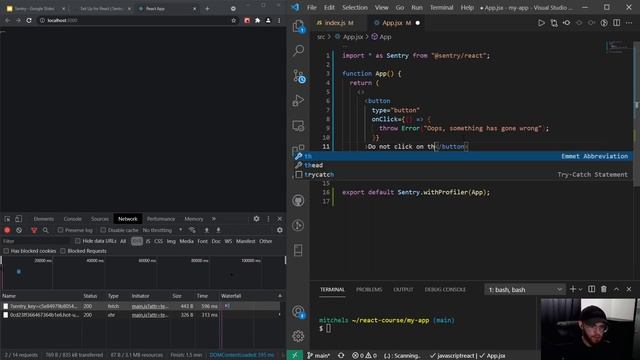The width and height of the screenshot is (640, 360).
Task: Open the terminal selector 1: bash, bash
Action: click(525, 289)
